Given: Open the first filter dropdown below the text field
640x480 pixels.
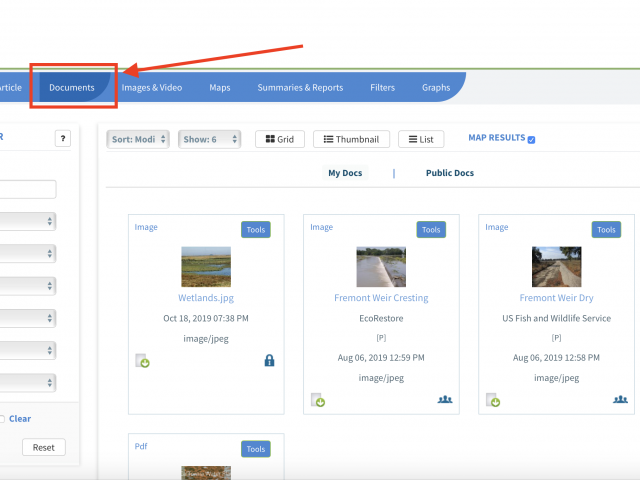Looking at the screenshot, I should click(x=27, y=221).
